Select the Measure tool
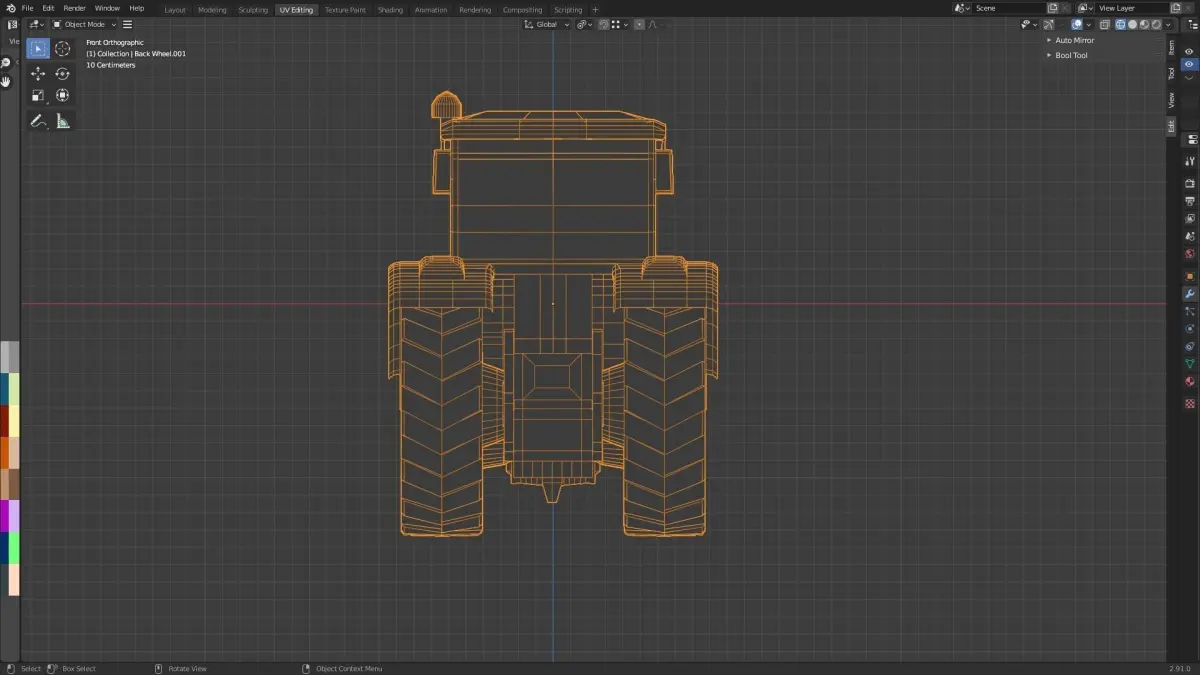Viewport: 1200px width, 675px height. [63, 121]
